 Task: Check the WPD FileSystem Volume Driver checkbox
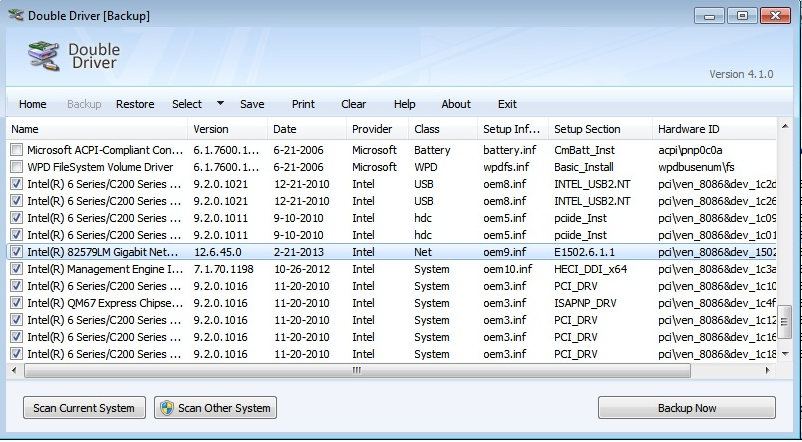pyautogui.click(x=16, y=167)
